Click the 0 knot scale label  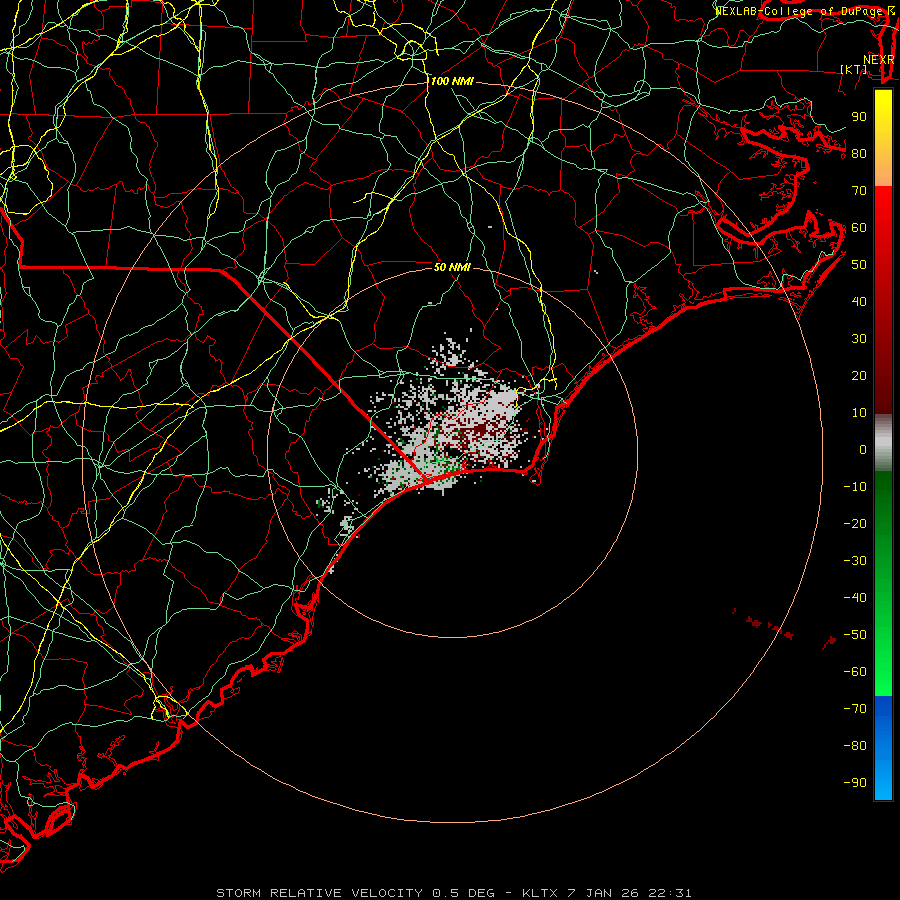point(863,450)
